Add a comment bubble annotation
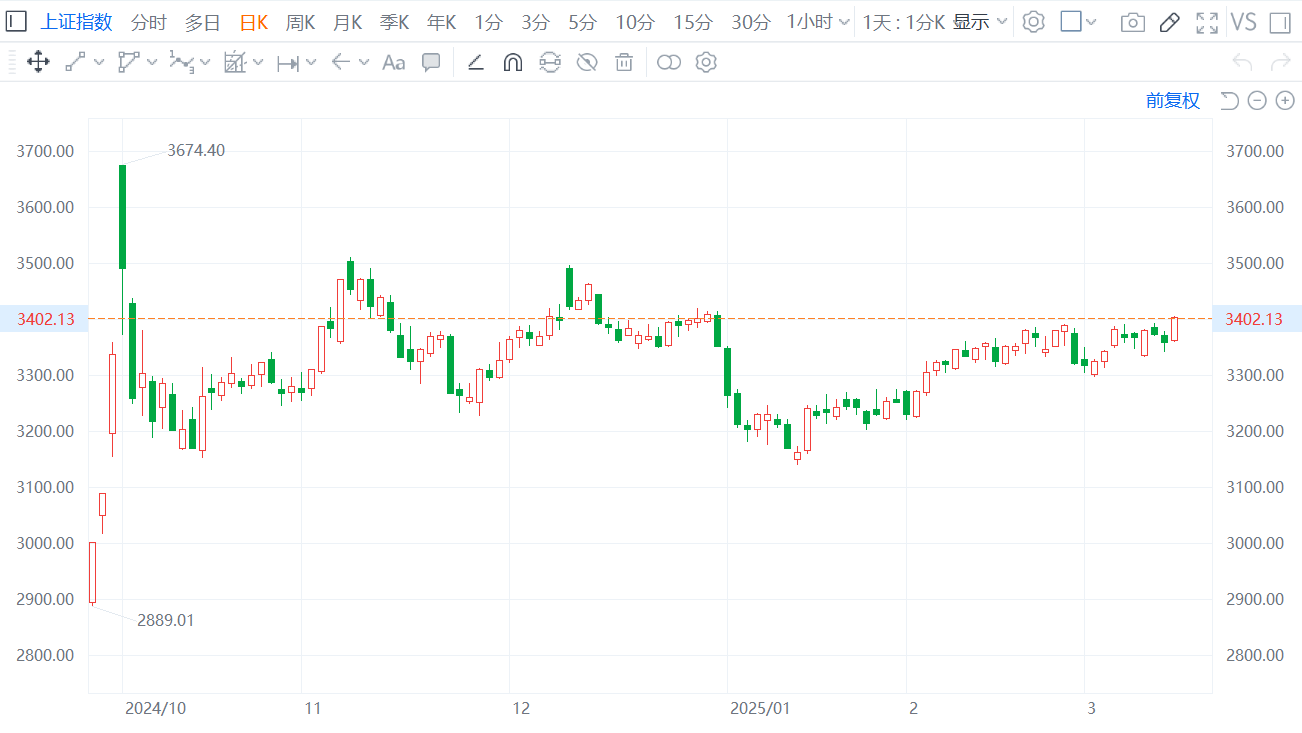Image resolution: width=1302 pixels, height=733 pixels. (x=431, y=63)
